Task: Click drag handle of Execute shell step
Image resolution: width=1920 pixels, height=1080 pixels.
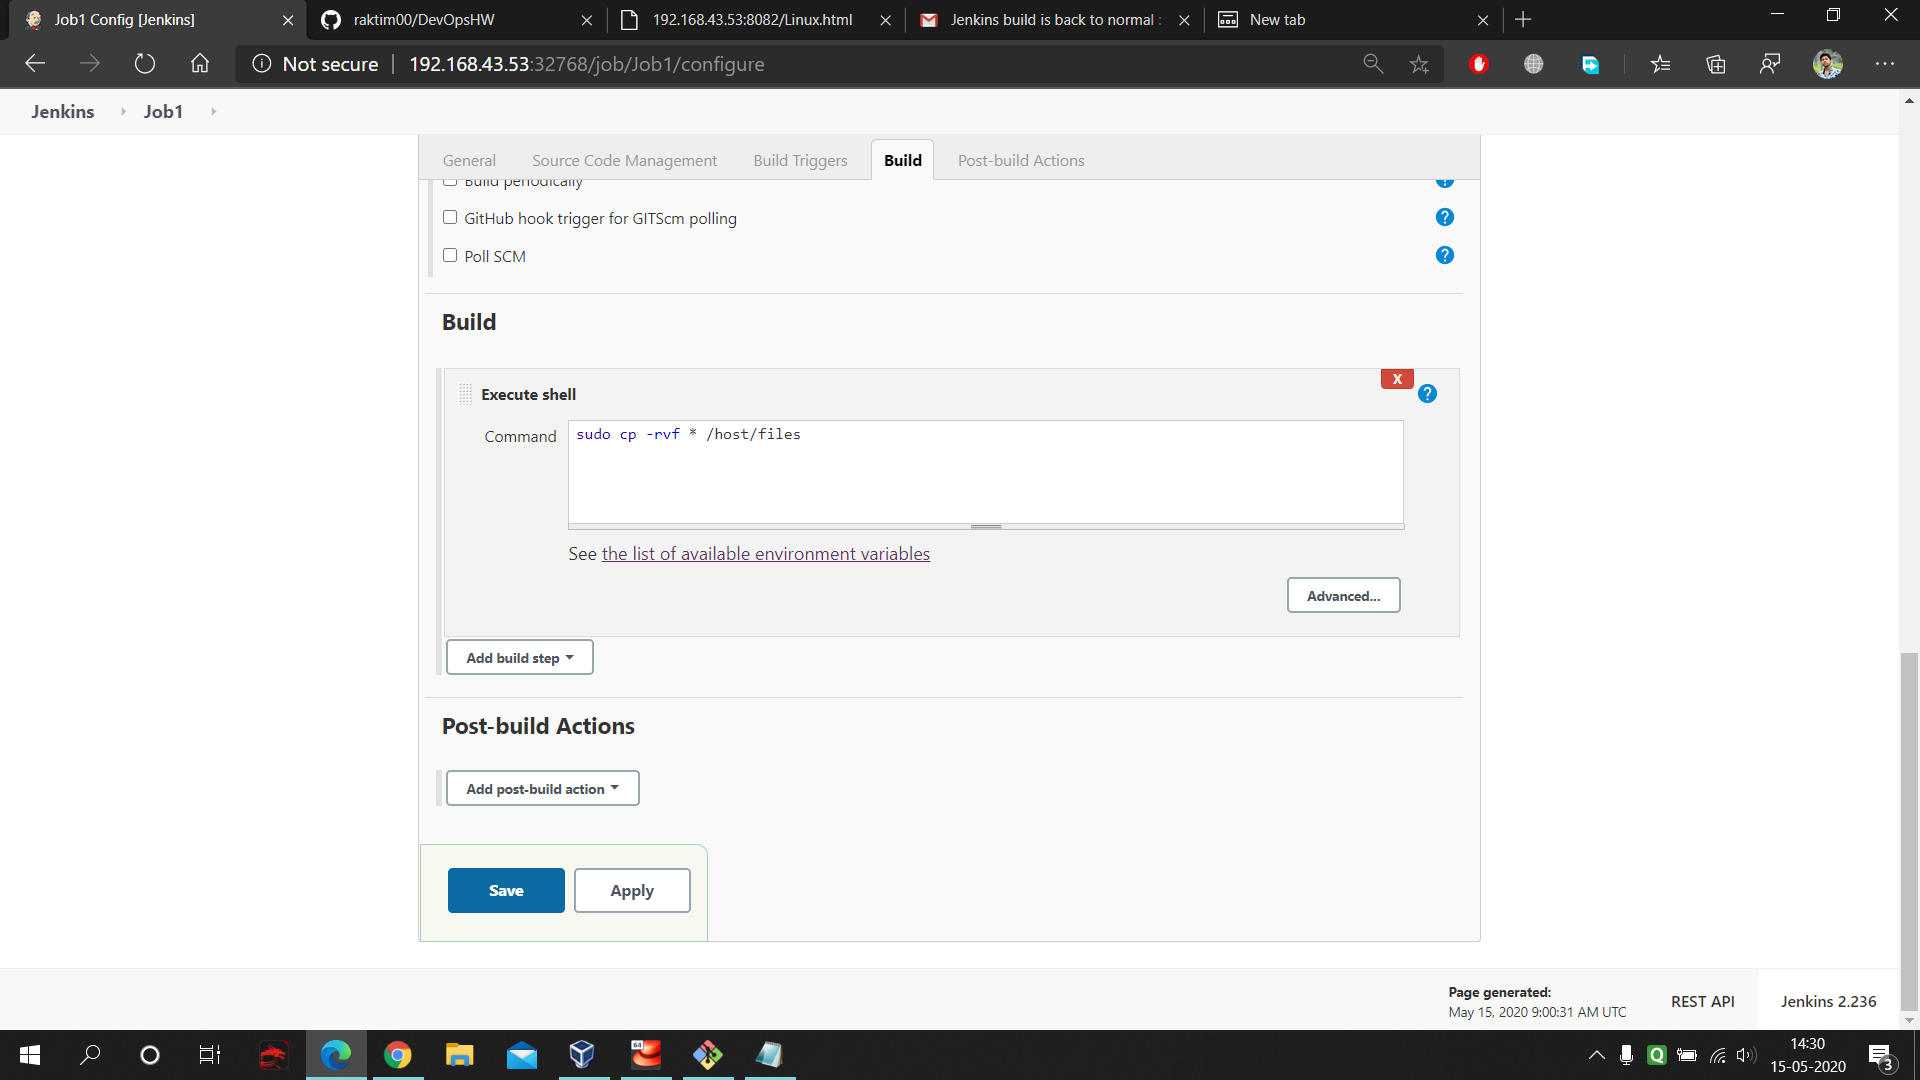Action: tap(465, 394)
